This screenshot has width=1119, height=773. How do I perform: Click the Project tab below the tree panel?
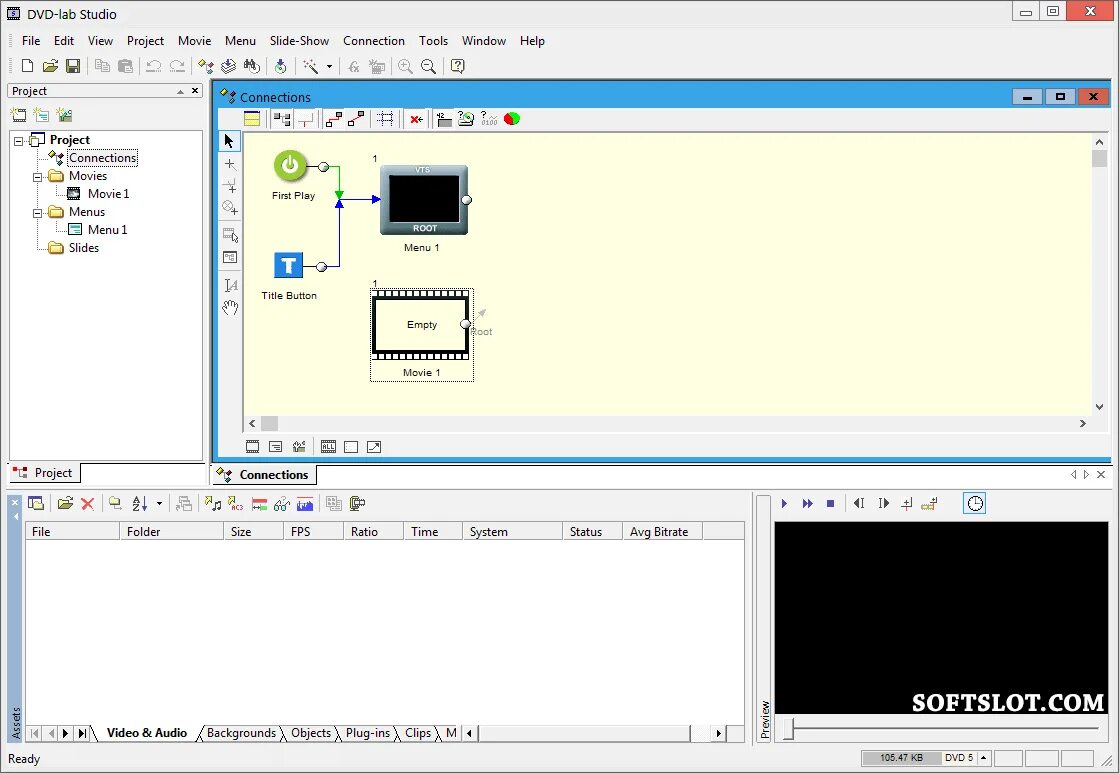point(45,473)
